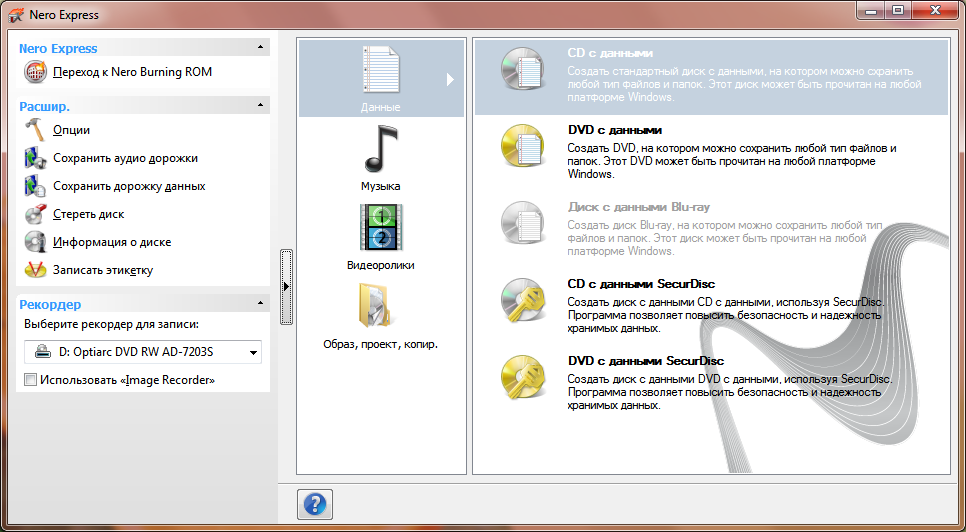Open the help question mark button
Screen dimensions: 966x532
[314, 504]
